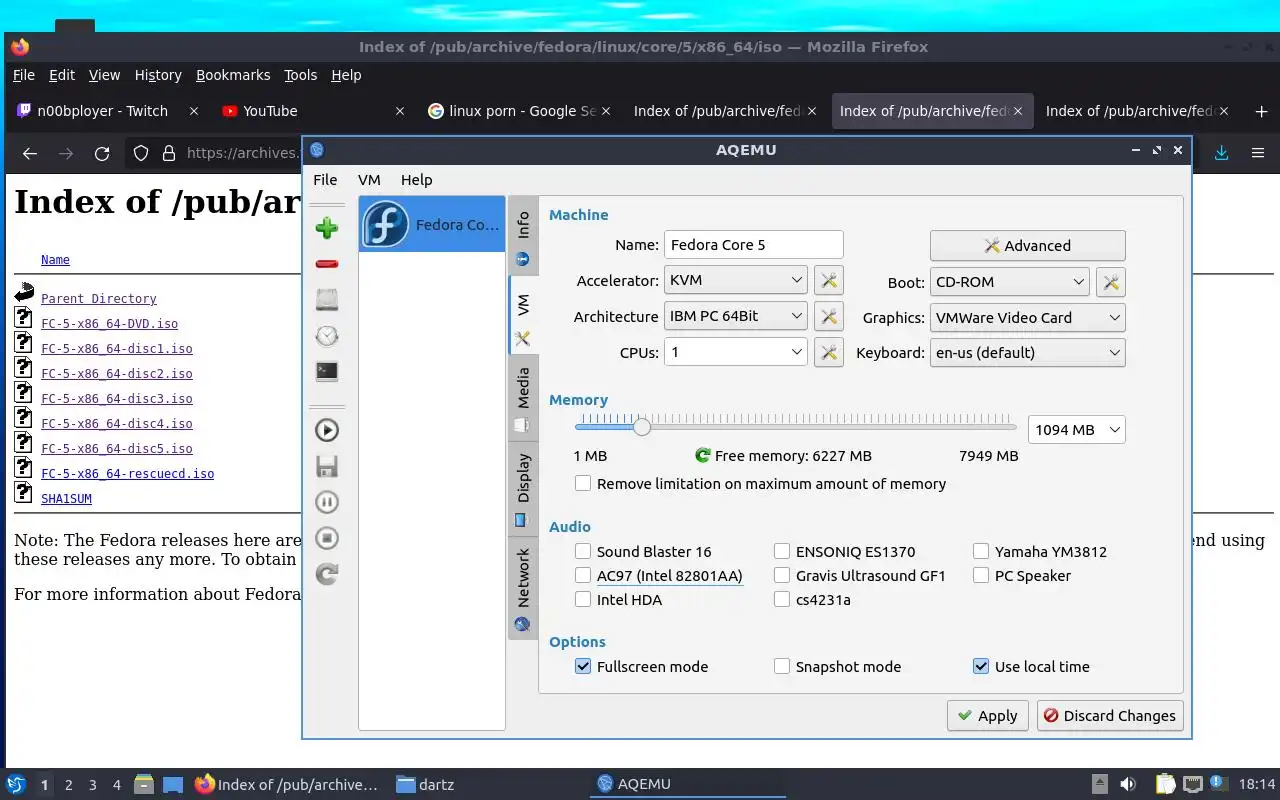Open the hard disk manager icon in AQEMU sidebar
The width and height of the screenshot is (1280, 800).
(x=326, y=300)
